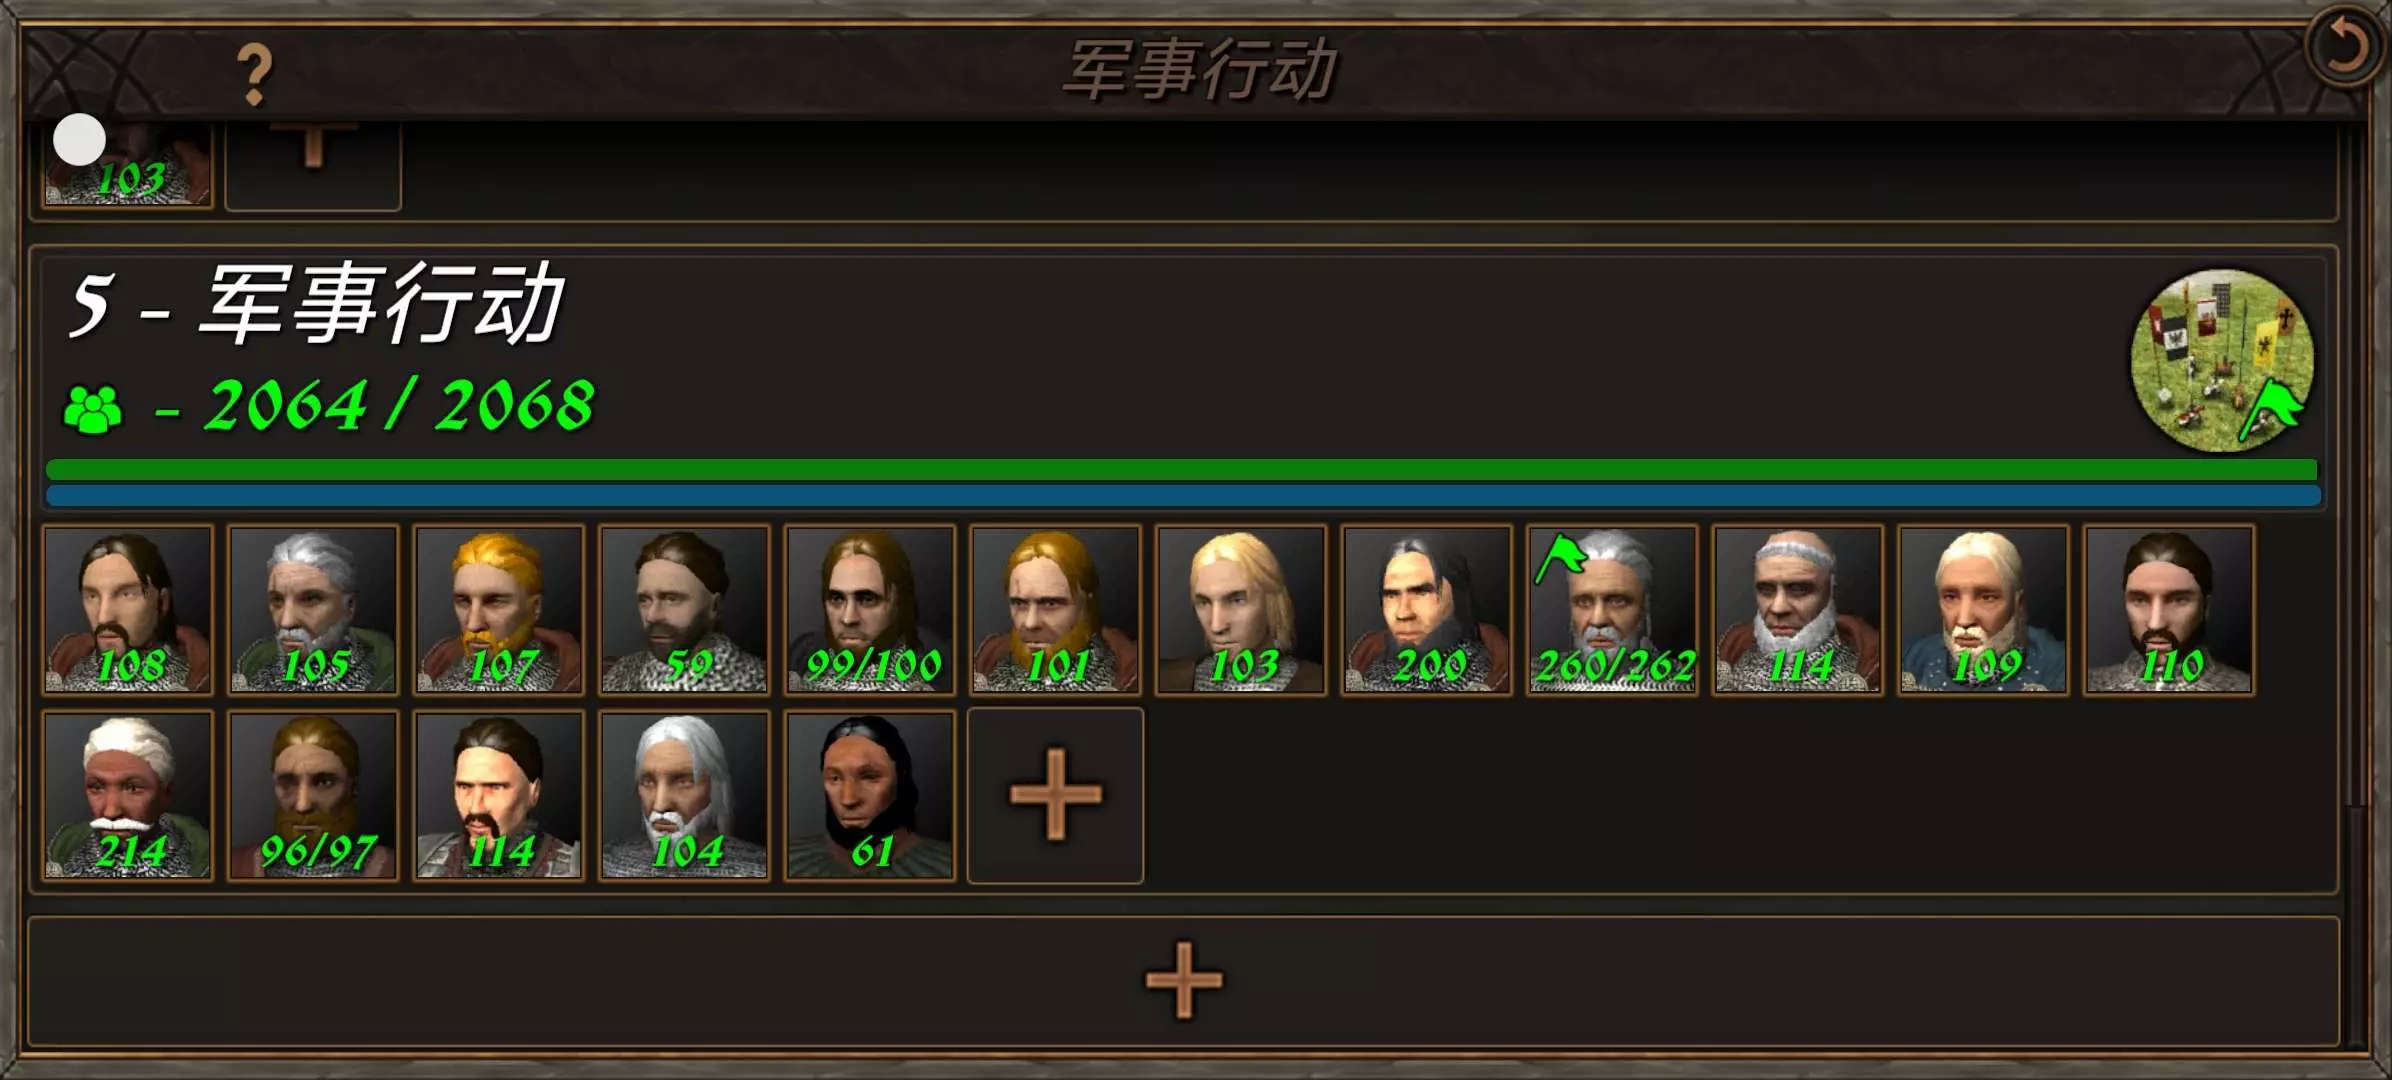Select commander portrait with 200 troops

[1426, 609]
